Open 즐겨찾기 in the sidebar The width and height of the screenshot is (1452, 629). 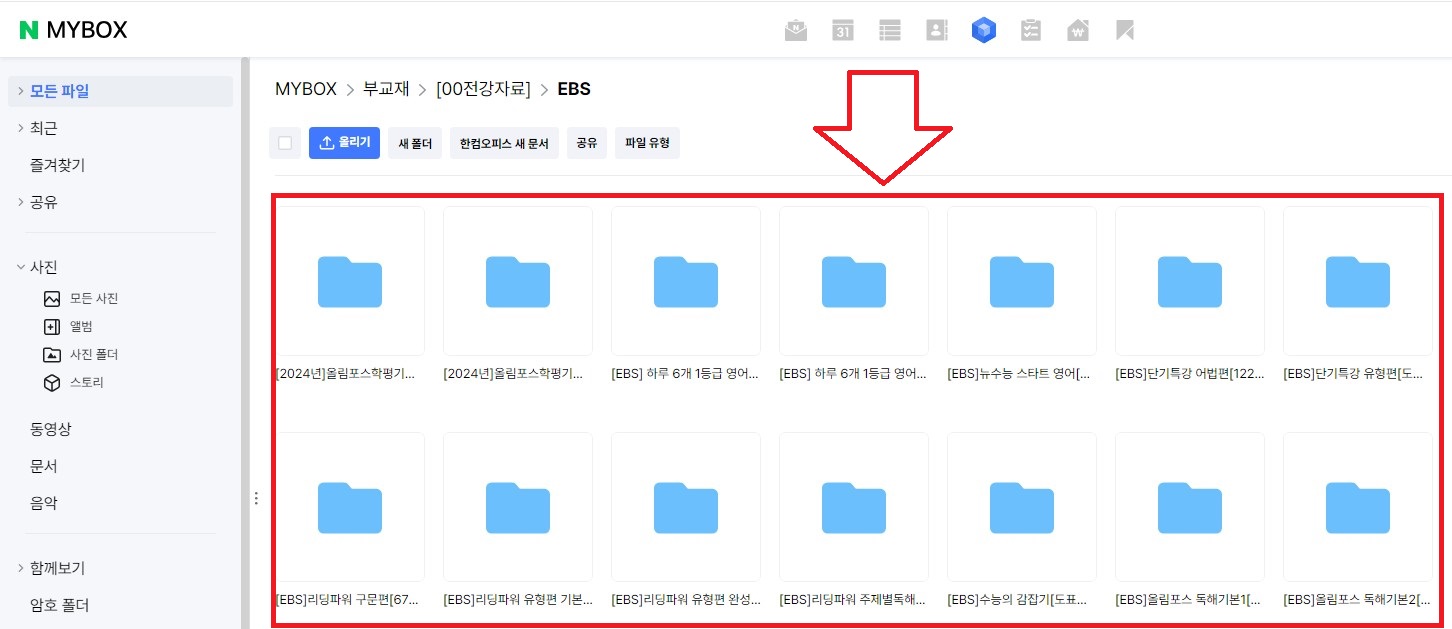tap(58, 165)
